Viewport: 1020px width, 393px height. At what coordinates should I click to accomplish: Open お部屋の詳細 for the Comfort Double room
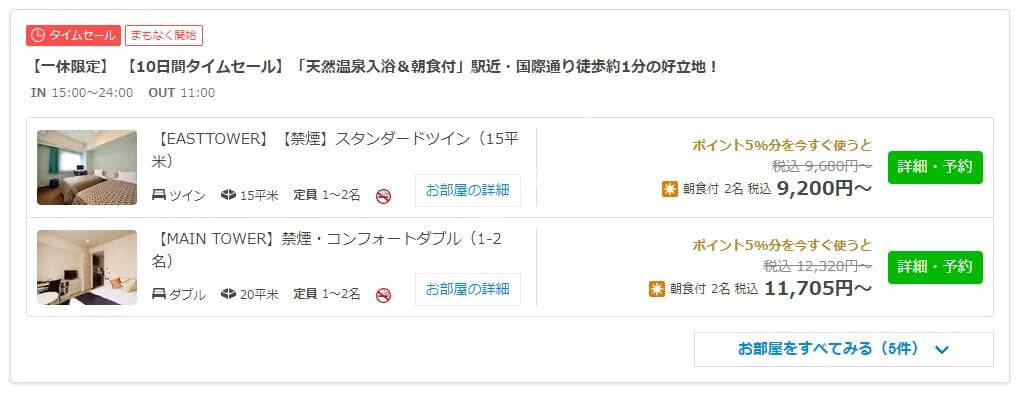tap(468, 290)
